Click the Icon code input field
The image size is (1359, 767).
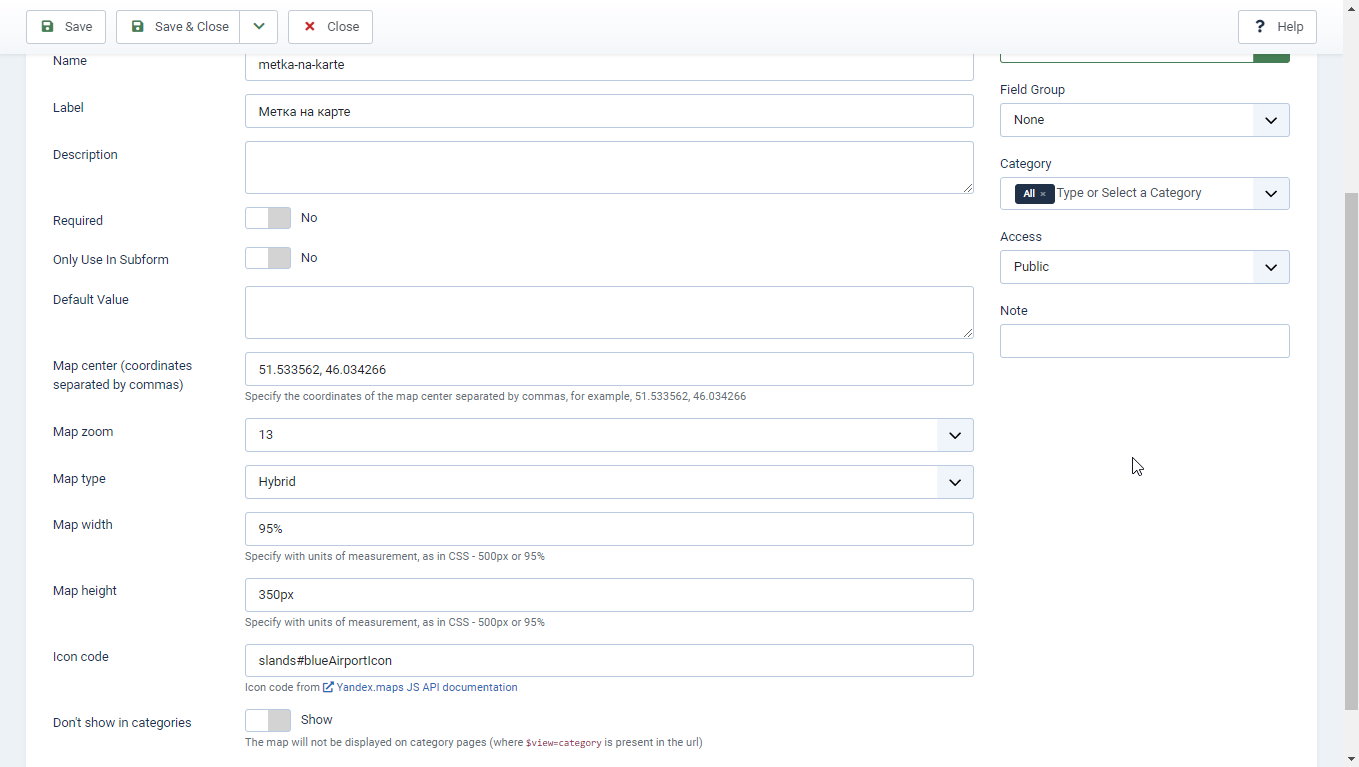pyautogui.click(x=608, y=661)
